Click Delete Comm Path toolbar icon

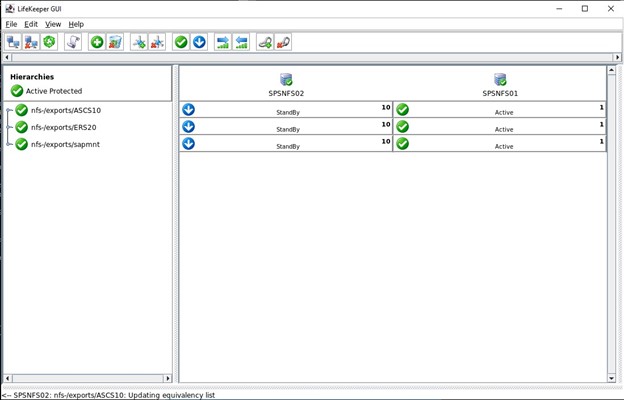click(157, 42)
